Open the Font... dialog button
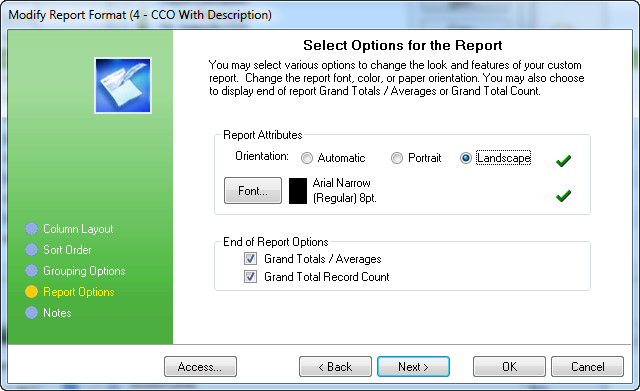 (x=253, y=191)
